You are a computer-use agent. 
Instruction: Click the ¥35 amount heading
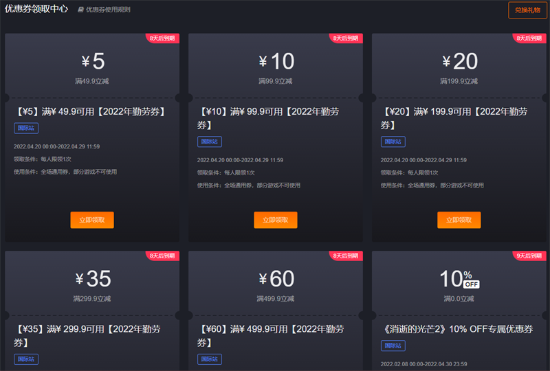(93, 279)
